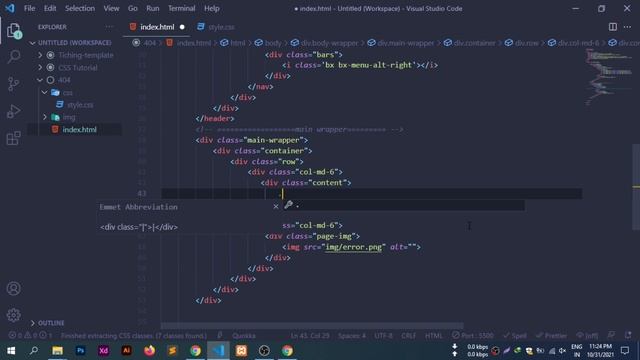Click the volume icon in system tray
The height and width of the screenshot is (360, 640).
[x=562, y=351]
